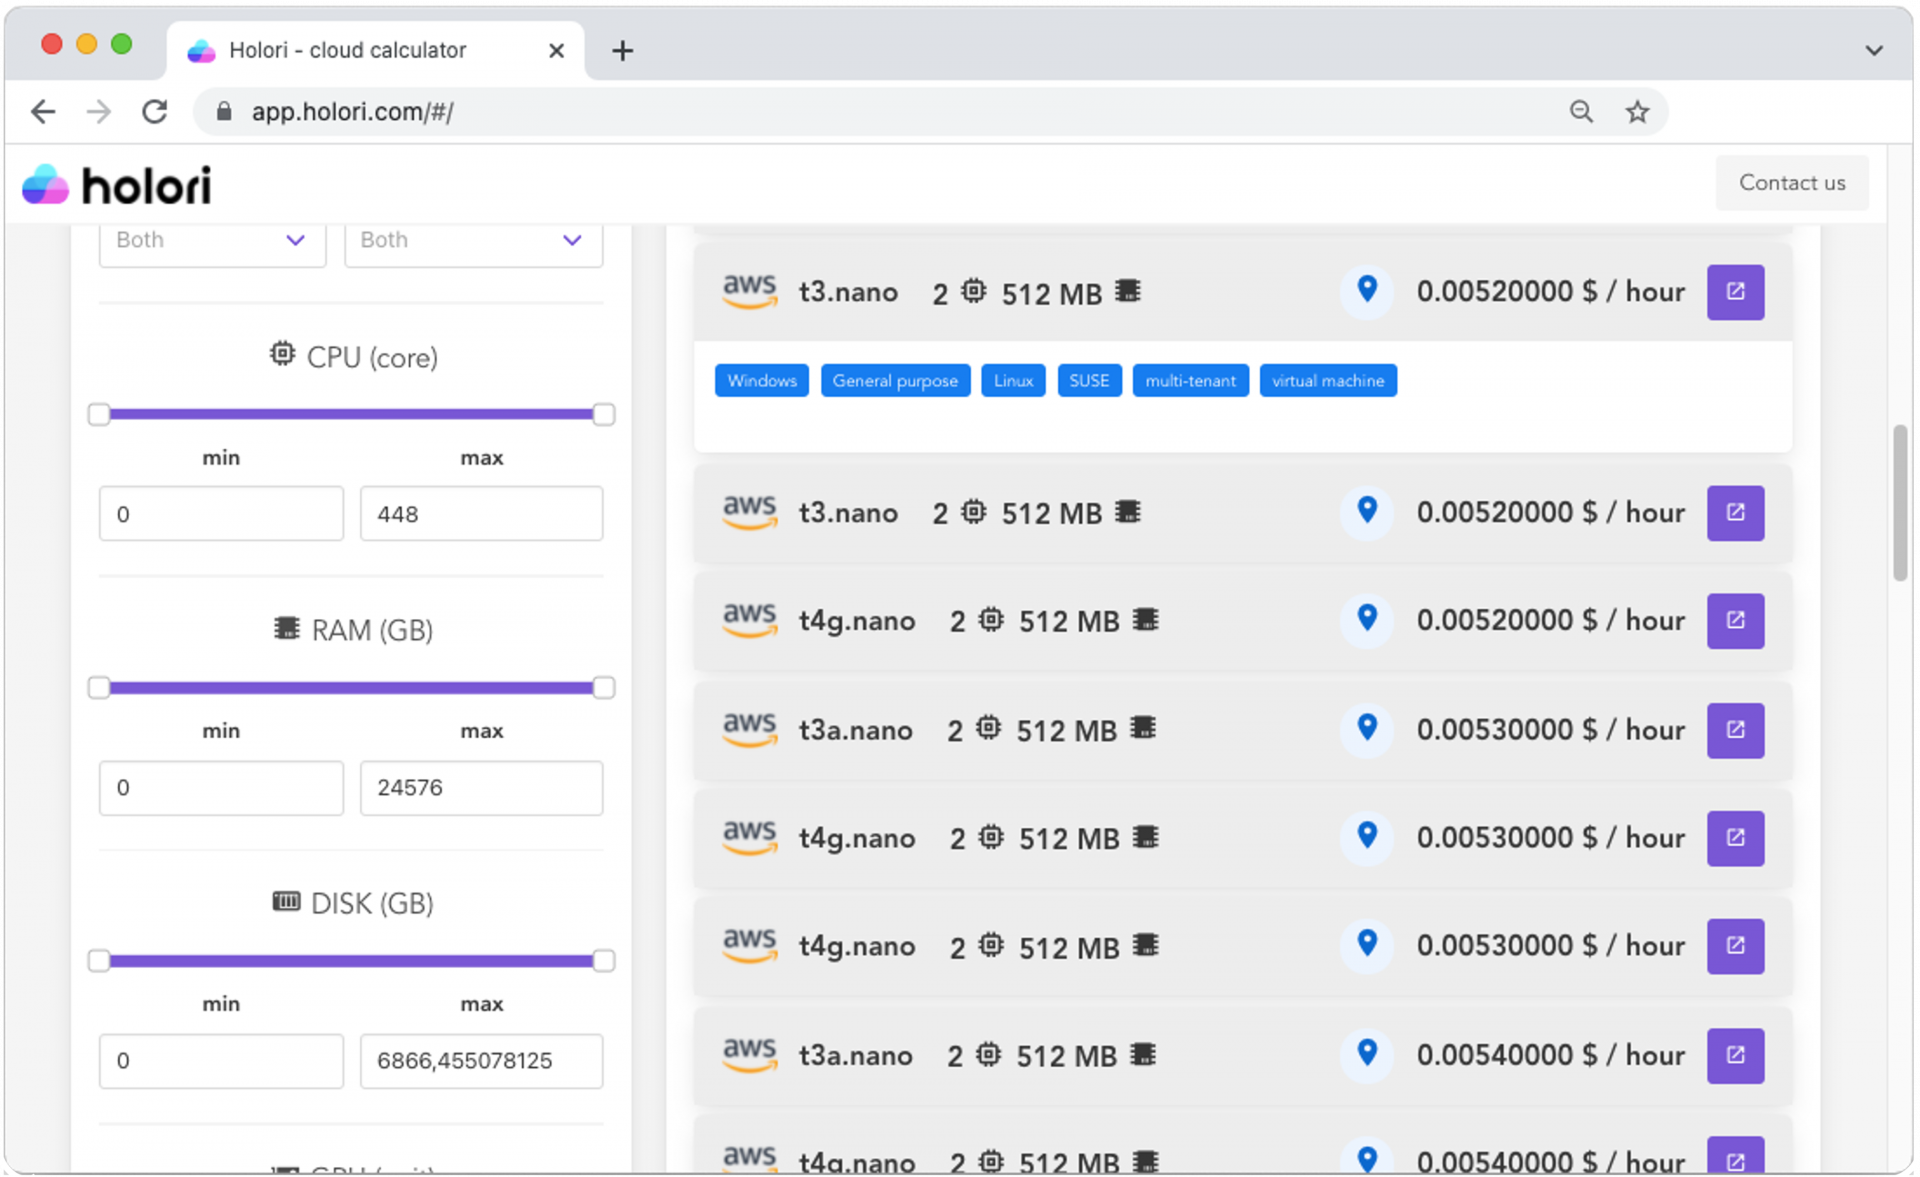The width and height of the screenshot is (1920, 1177).
Task: Click the RAM filter icon
Action: coord(278,630)
